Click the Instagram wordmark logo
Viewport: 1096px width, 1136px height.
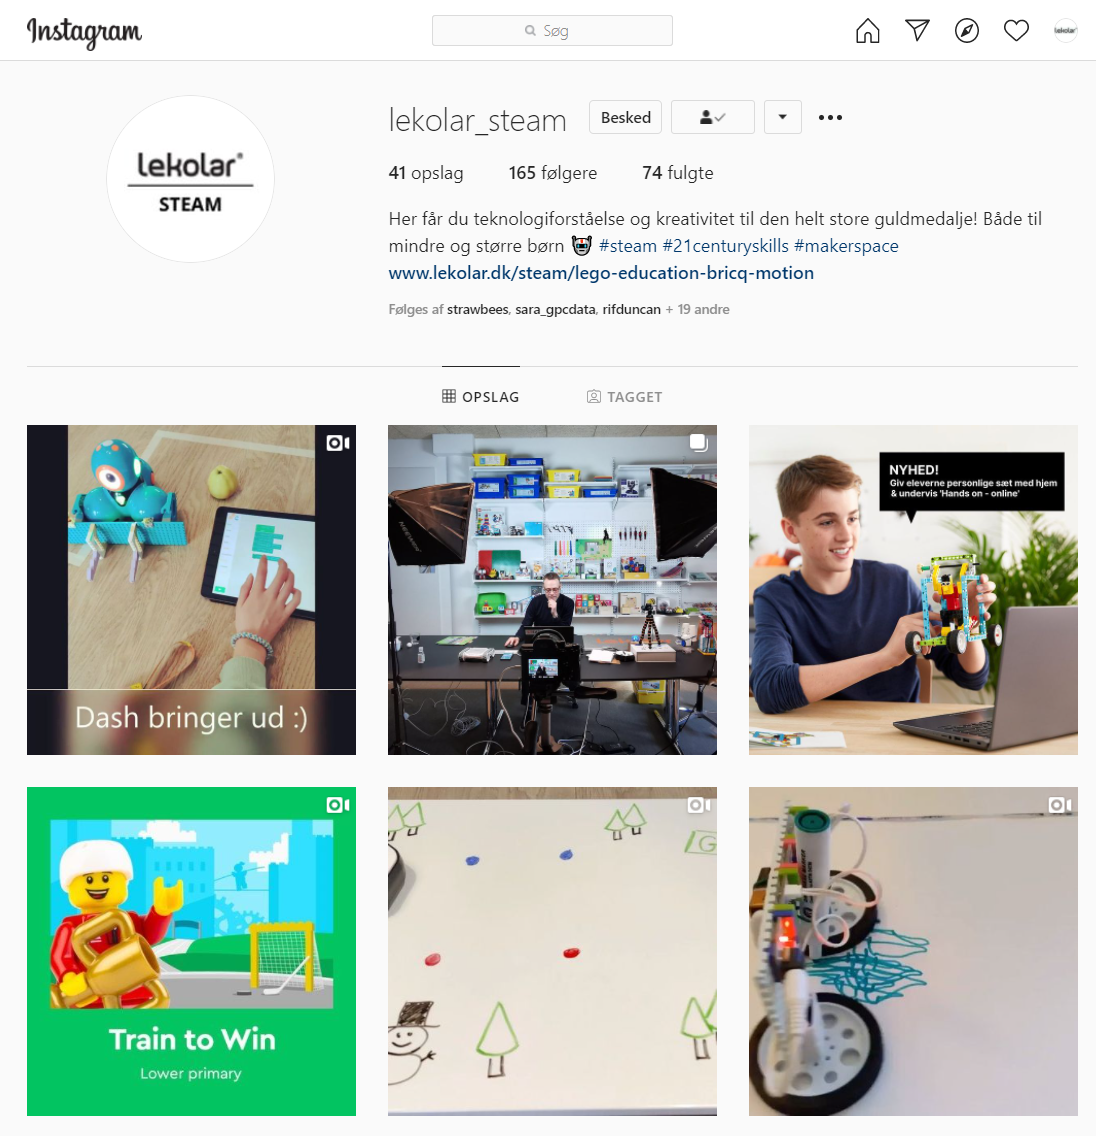pyautogui.click(x=84, y=33)
